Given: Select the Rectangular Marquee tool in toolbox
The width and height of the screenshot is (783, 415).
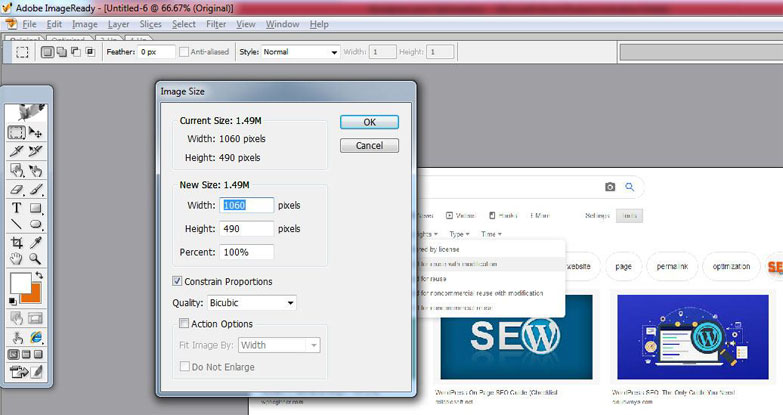Looking at the screenshot, I should pos(17,132).
